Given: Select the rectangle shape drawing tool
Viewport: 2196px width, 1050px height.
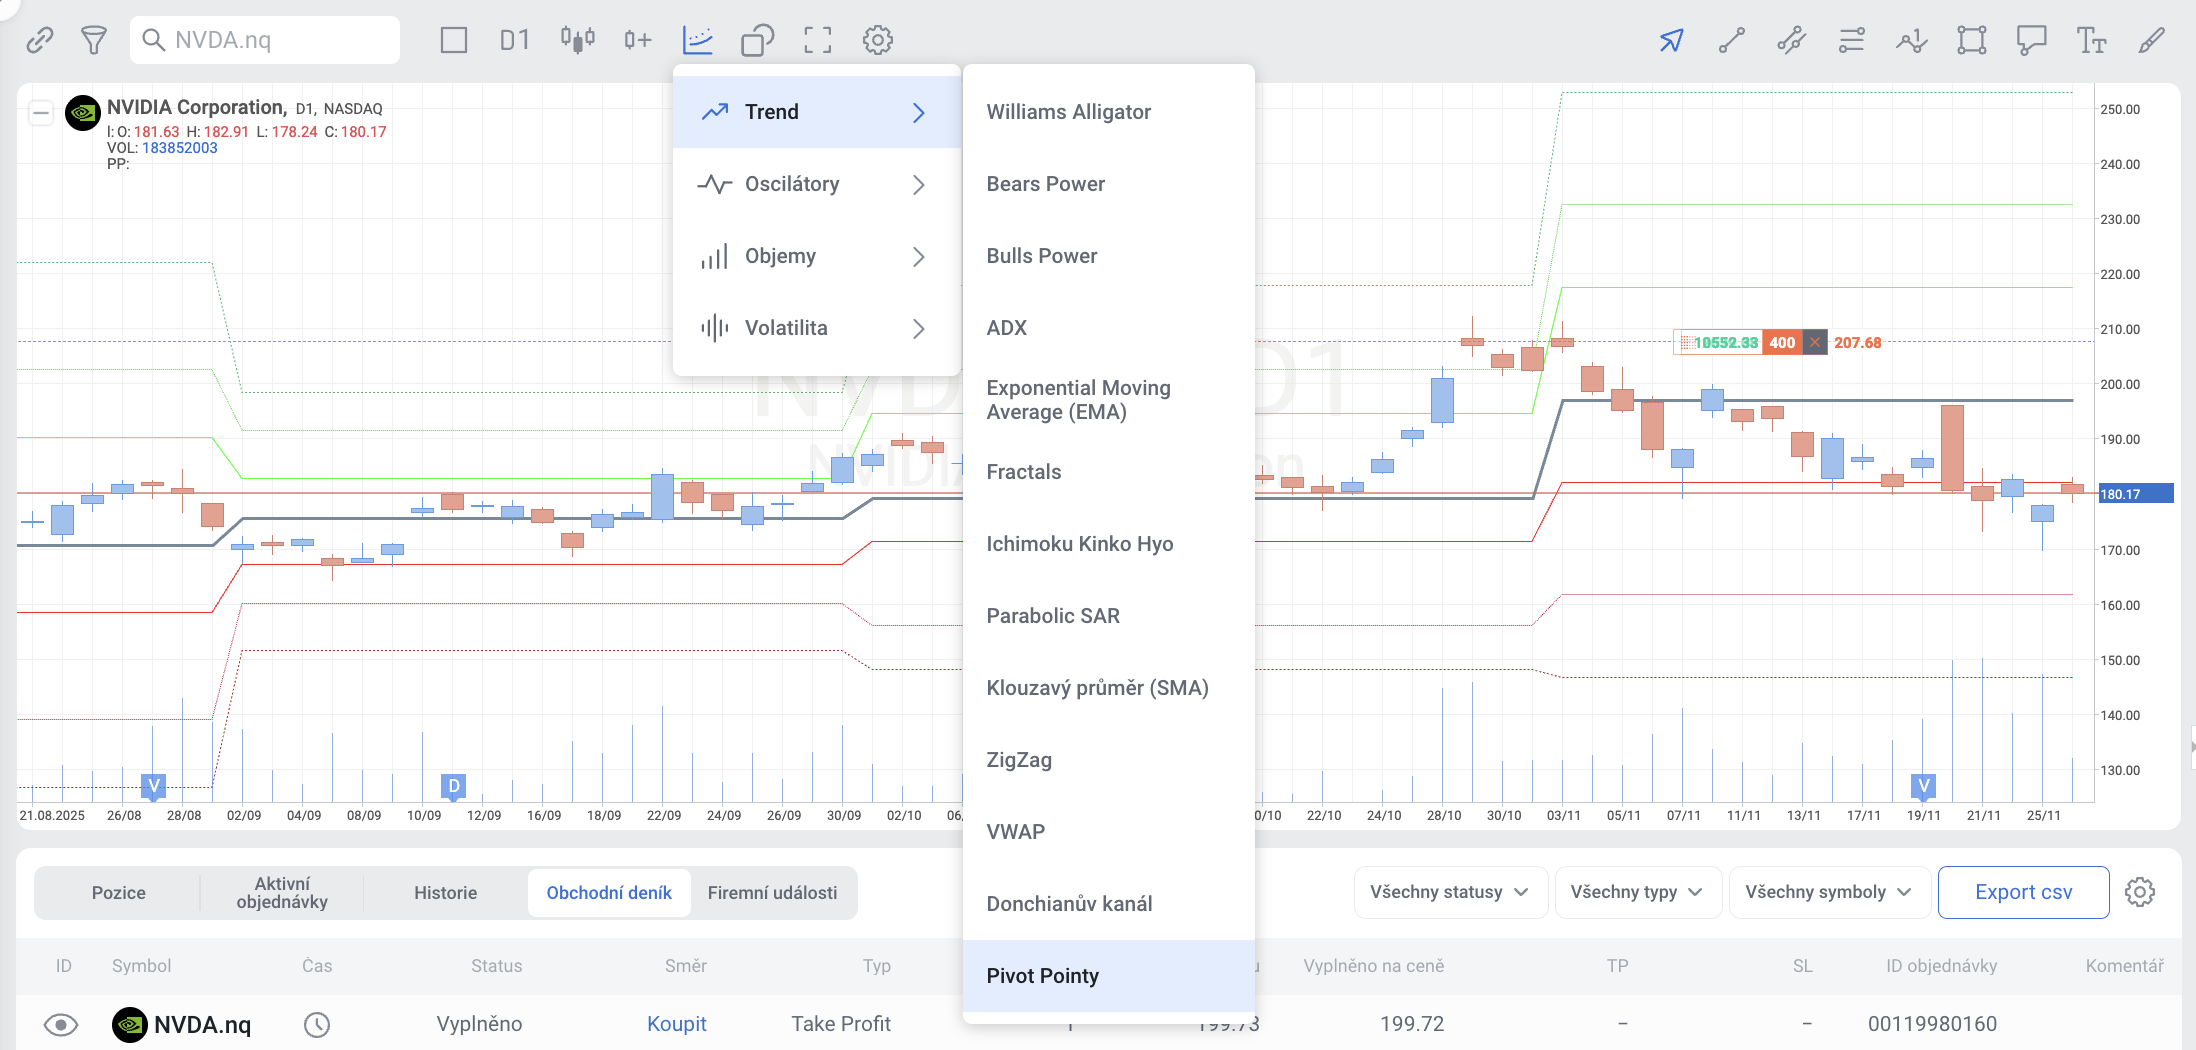Looking at the screenshot, I should point(1972,40).
